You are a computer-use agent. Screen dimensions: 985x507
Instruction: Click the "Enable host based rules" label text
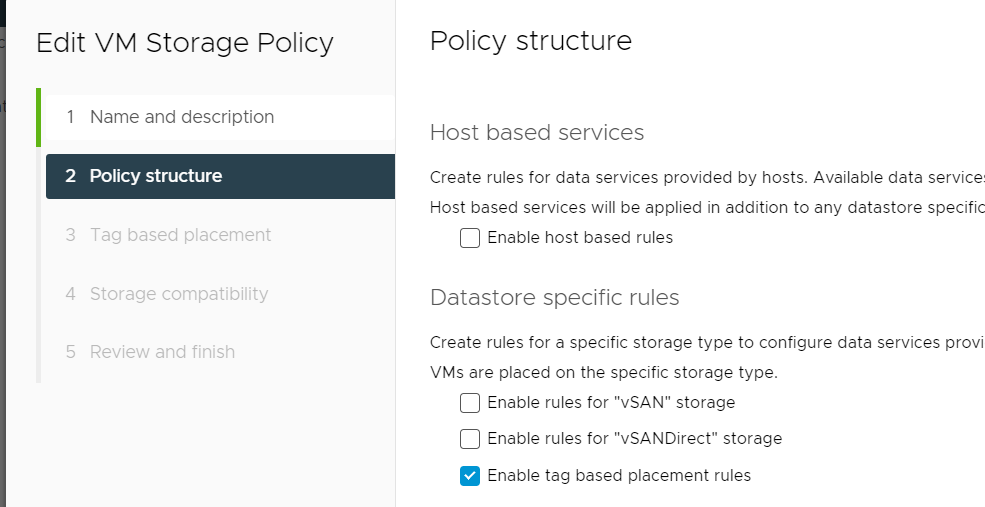click(580, 238)
